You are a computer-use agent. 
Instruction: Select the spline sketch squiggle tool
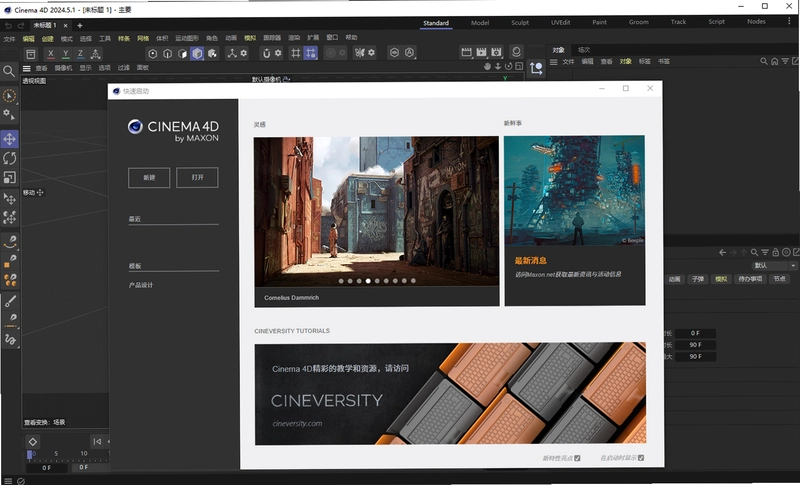click(10, 340)
